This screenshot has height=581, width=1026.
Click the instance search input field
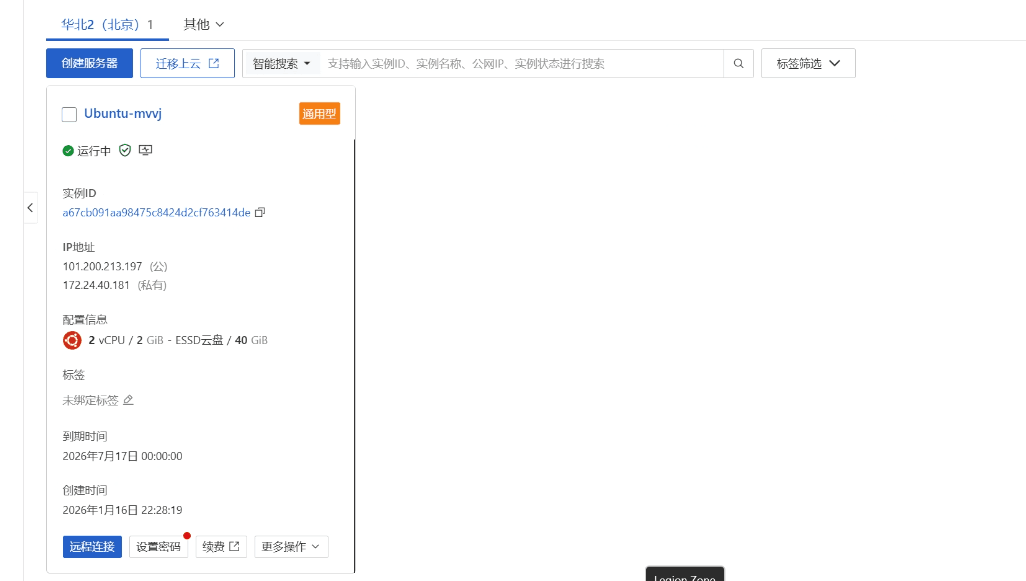point(520,64)
